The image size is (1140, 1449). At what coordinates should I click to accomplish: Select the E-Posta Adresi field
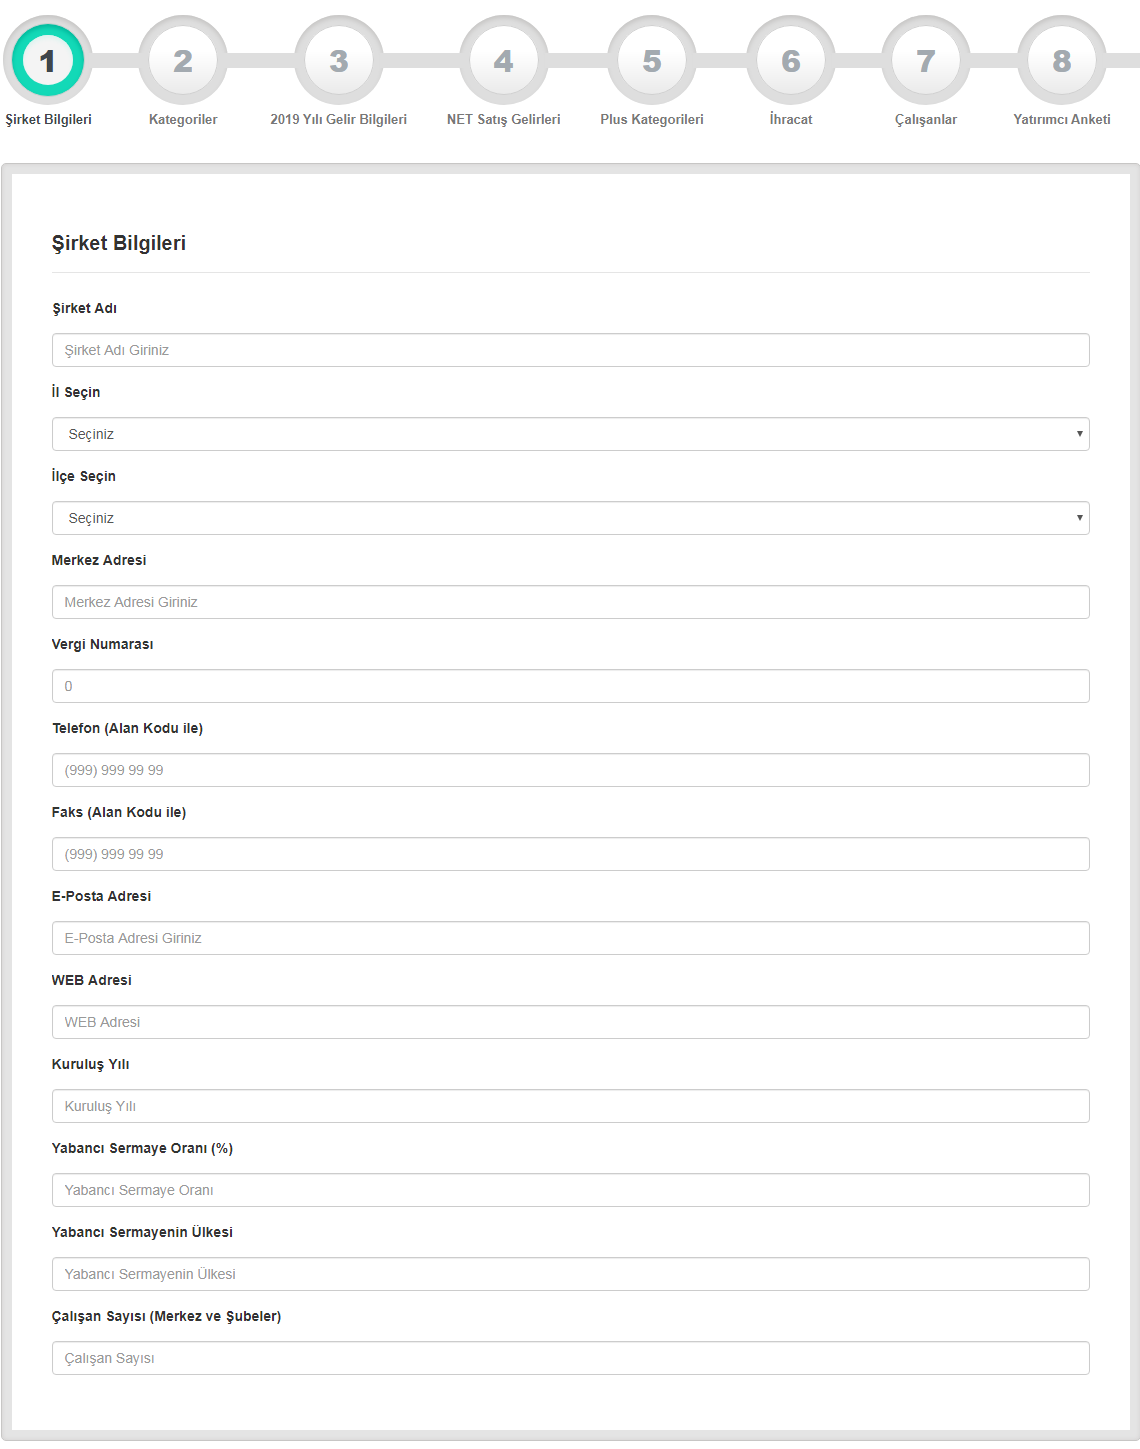coord(570,938)
